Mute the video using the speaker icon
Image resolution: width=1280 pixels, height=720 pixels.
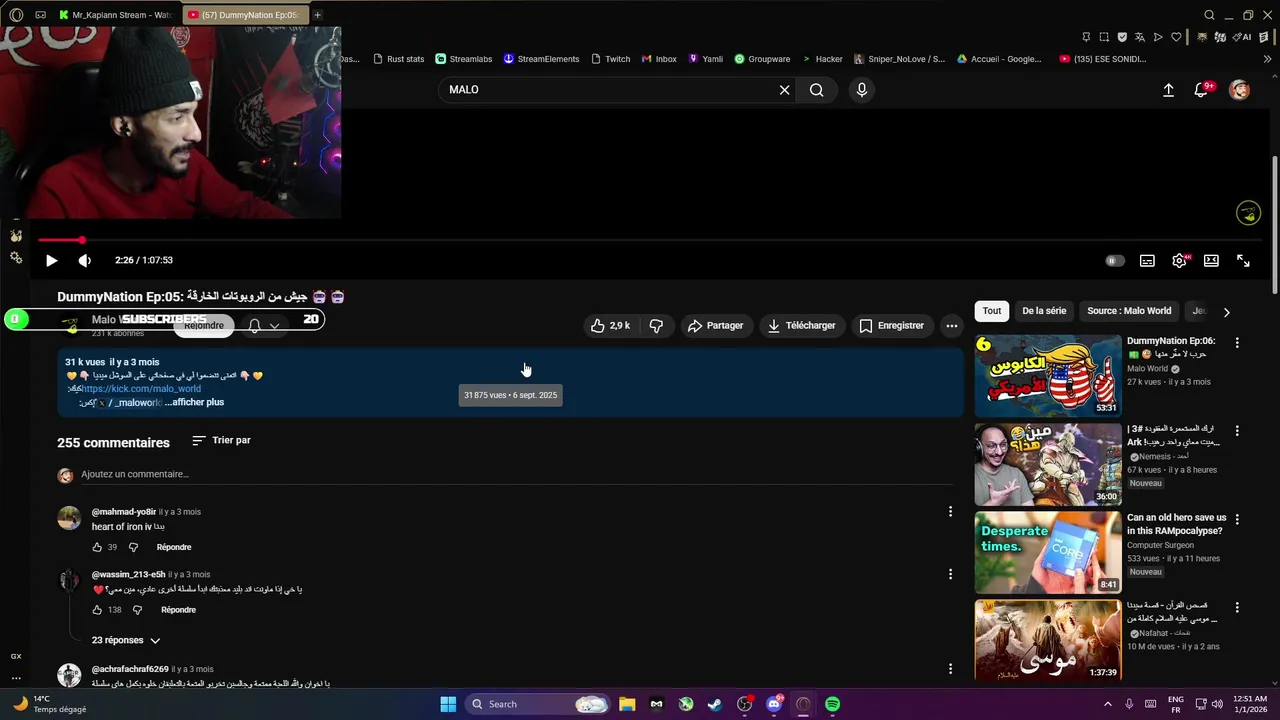pos(85,260)
